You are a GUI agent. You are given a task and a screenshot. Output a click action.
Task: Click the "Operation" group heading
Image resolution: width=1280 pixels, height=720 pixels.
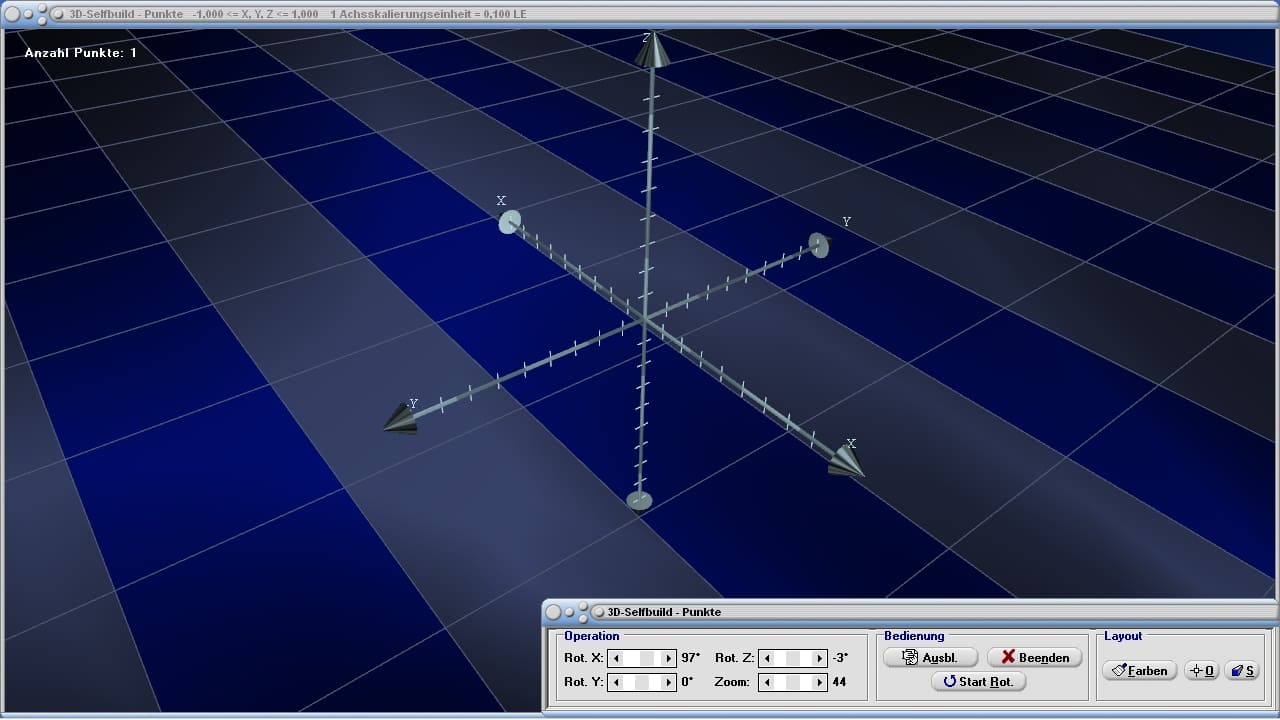point(592,636)
